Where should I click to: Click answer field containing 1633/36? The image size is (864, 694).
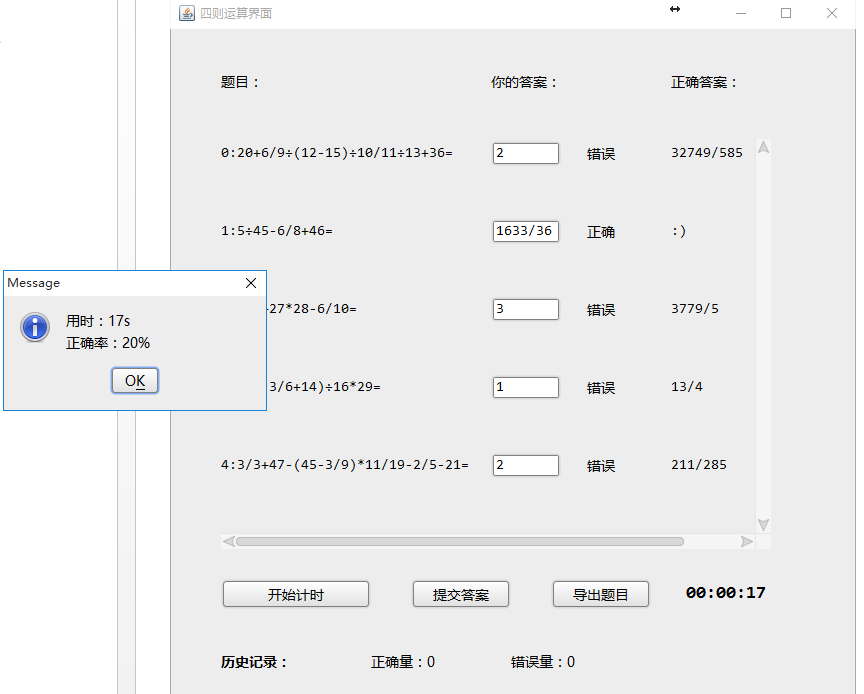tap(526, 231)
